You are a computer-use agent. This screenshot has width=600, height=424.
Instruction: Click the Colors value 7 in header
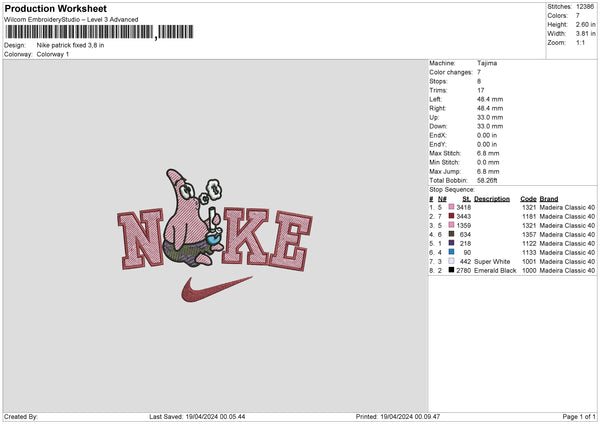pos(578,16)
